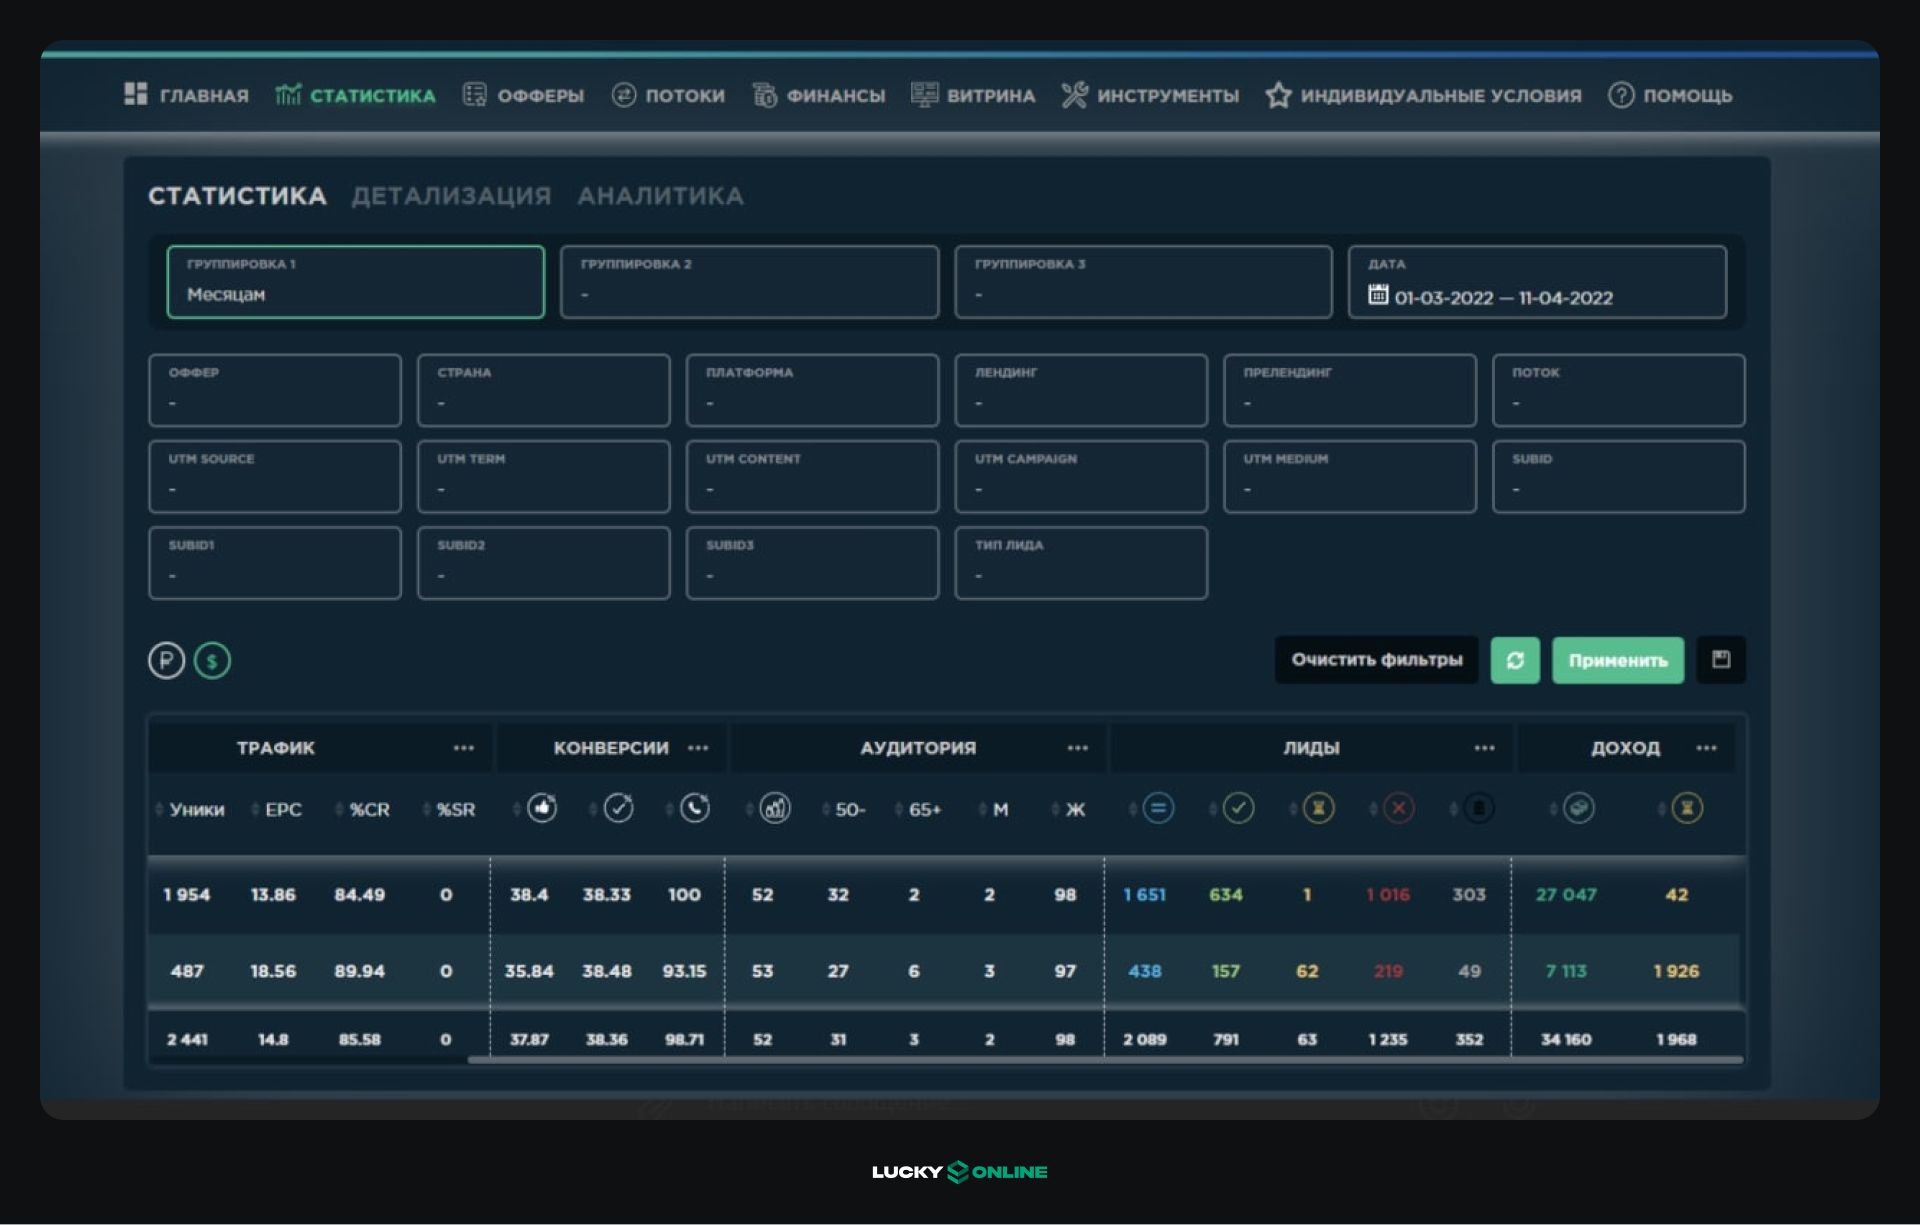Sort by phone call conversion icon
The width and height of the screenshot is (1920, 1225).
click(x=695, y=808)
